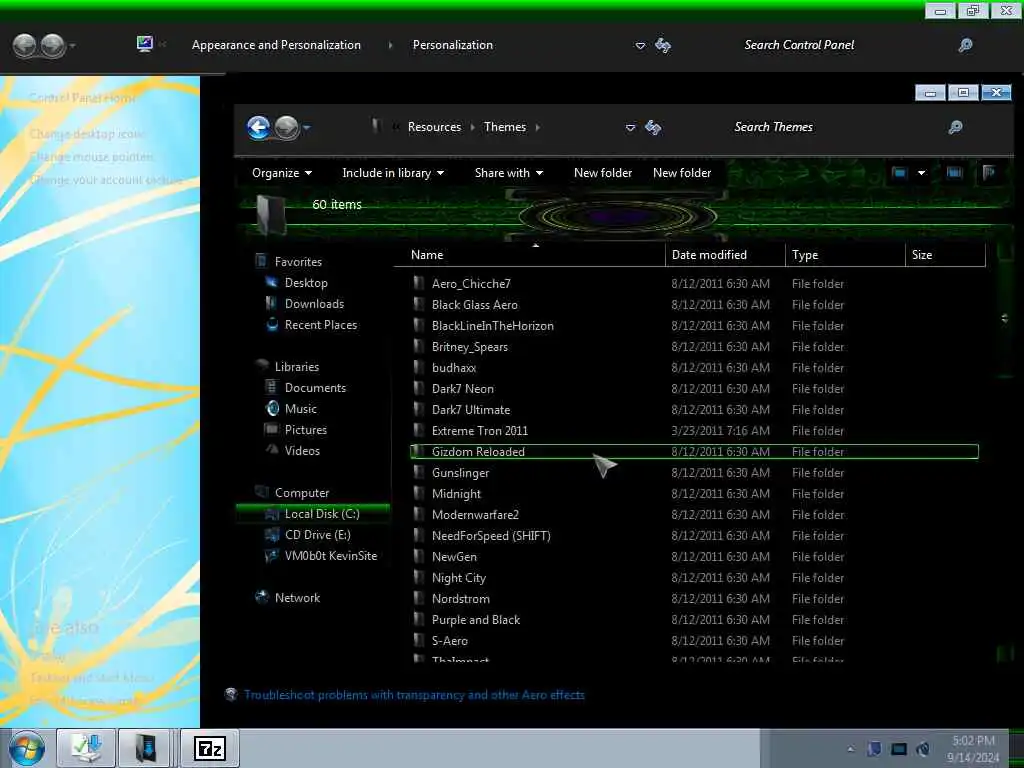Select BlackLineInTheHorizon folder icon

419,325
